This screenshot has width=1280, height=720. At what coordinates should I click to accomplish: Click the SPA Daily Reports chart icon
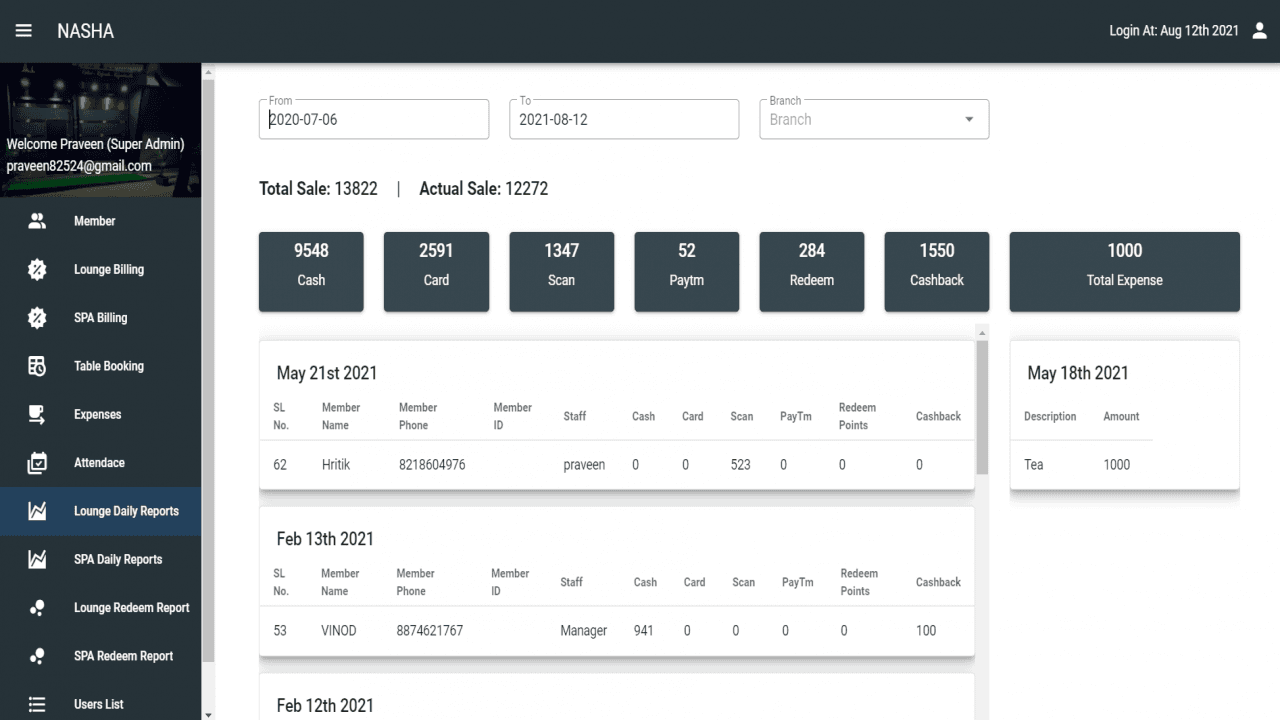37,559
